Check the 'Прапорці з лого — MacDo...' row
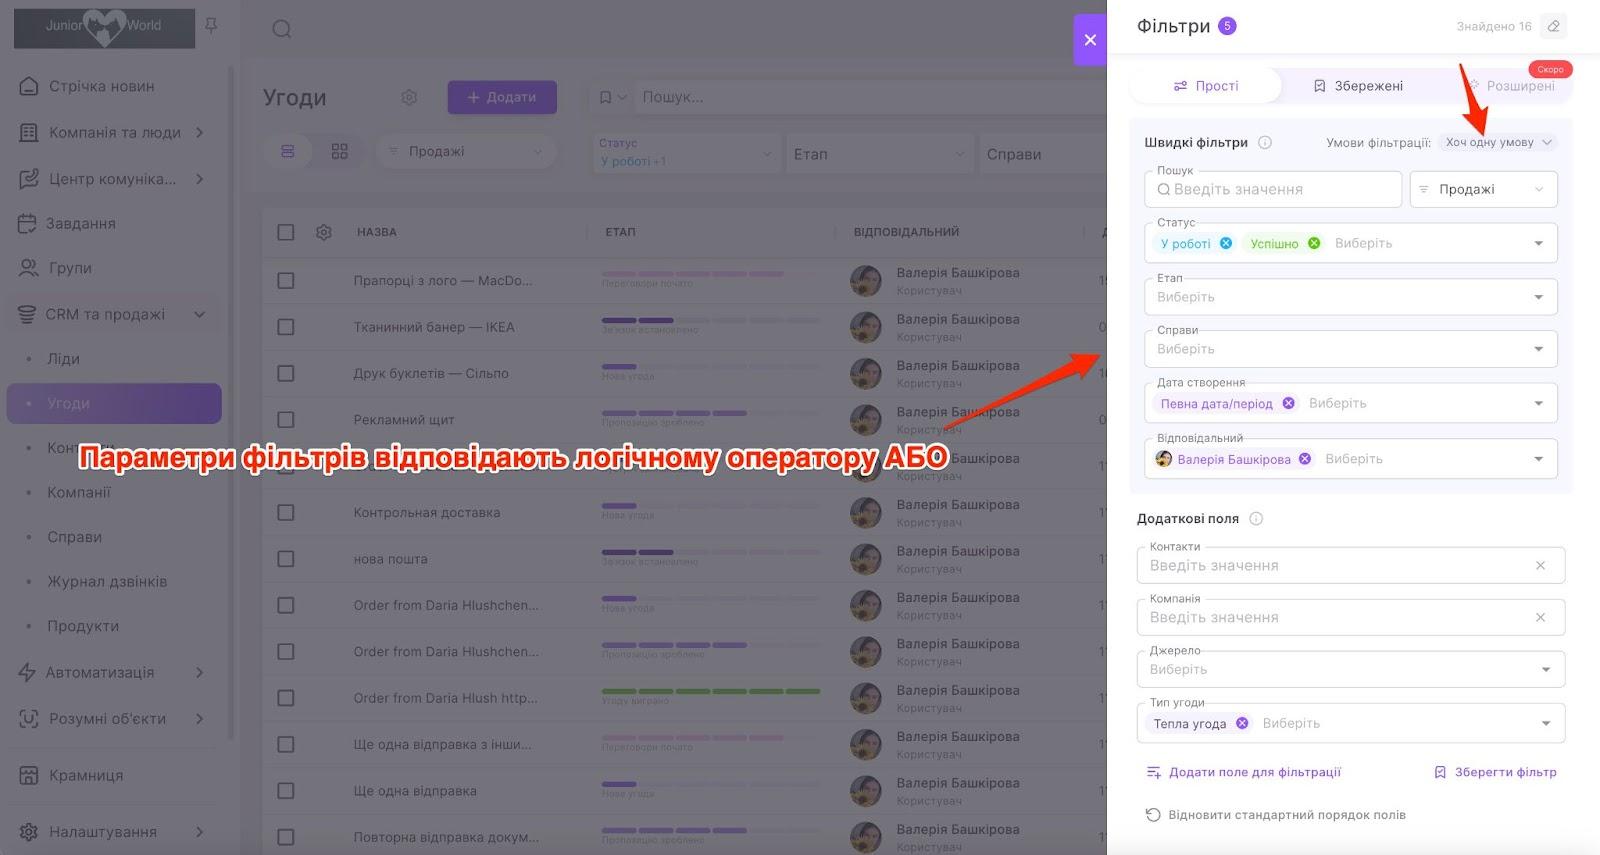 [286, 281]
